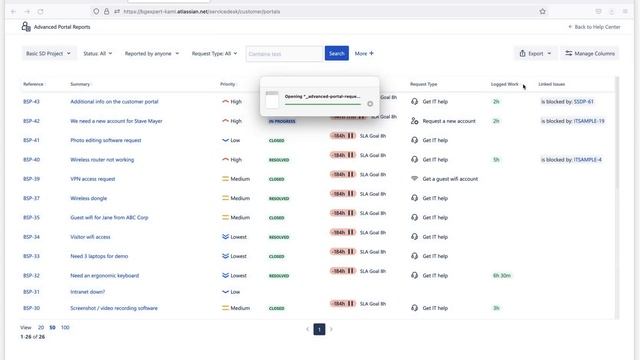640x360 pixels.
Task: Select page 1 in pagination
Action: (x=319, y=329)
